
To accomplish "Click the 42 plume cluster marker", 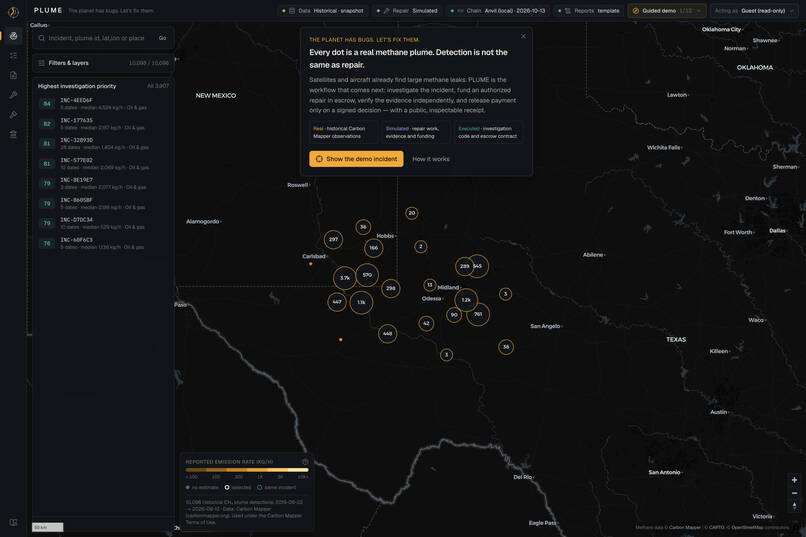I will [426, 323].
